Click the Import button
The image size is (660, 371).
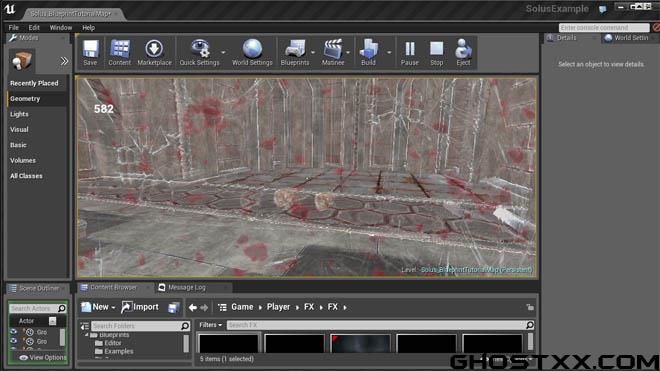click(x=140, y=307)
